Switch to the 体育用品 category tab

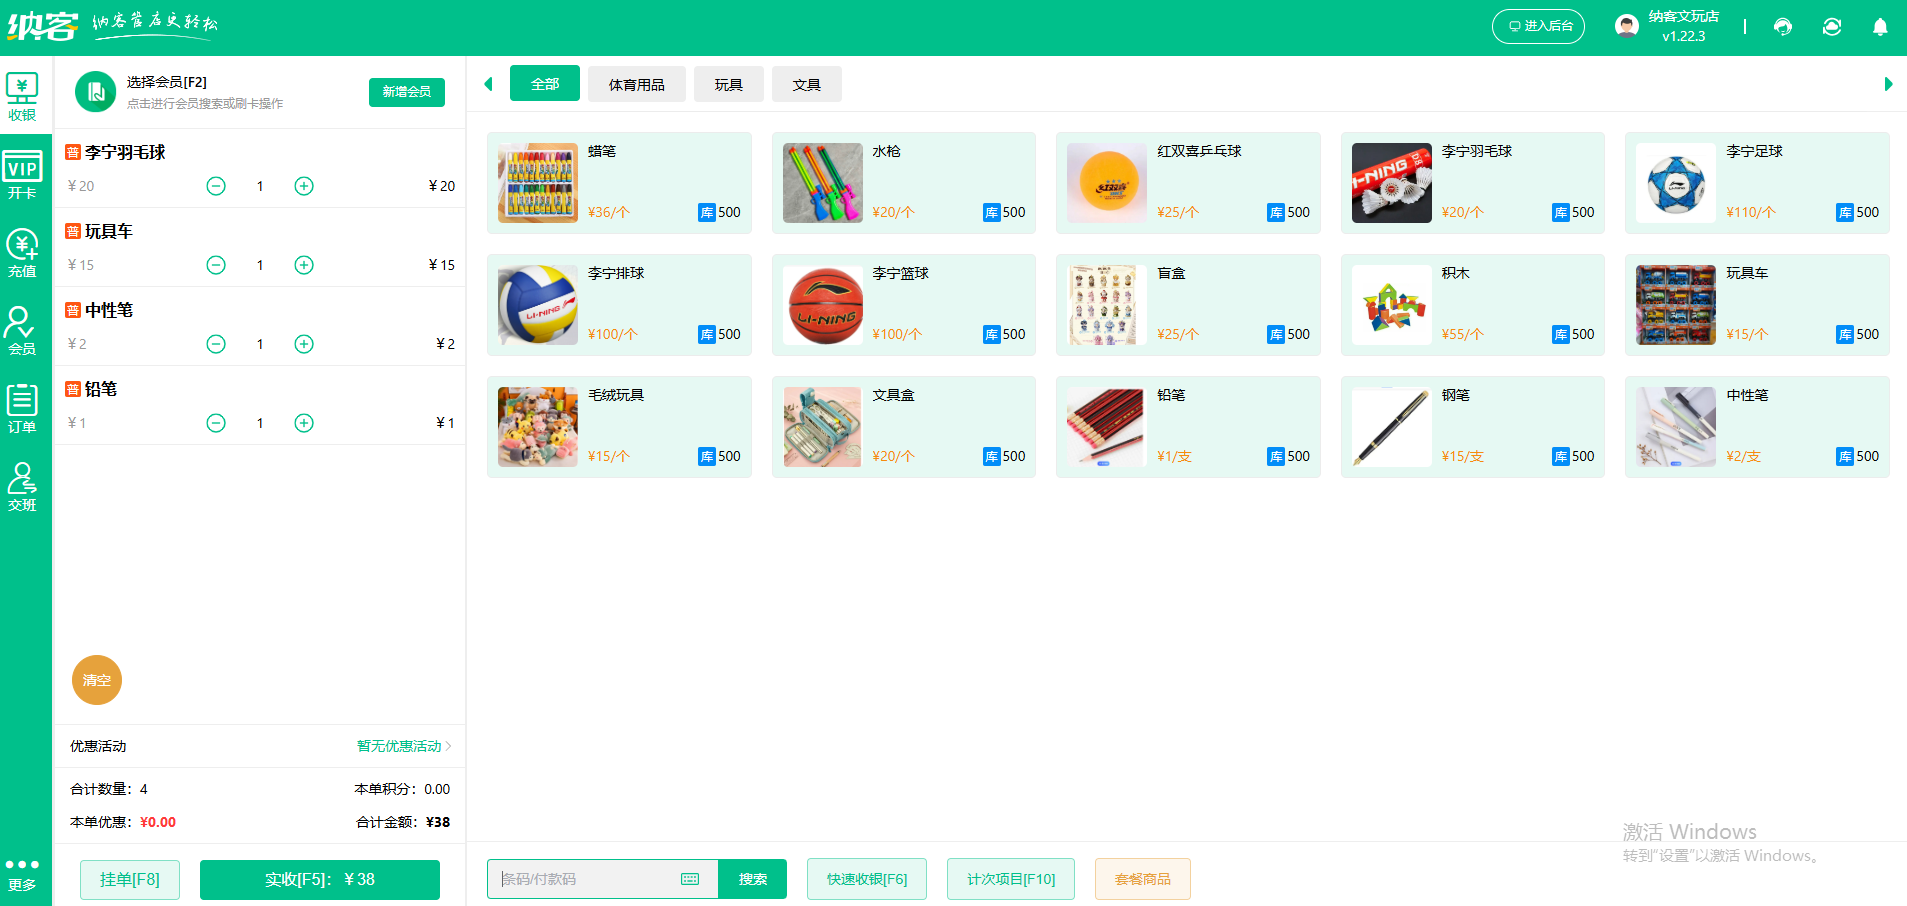[637, 84]
